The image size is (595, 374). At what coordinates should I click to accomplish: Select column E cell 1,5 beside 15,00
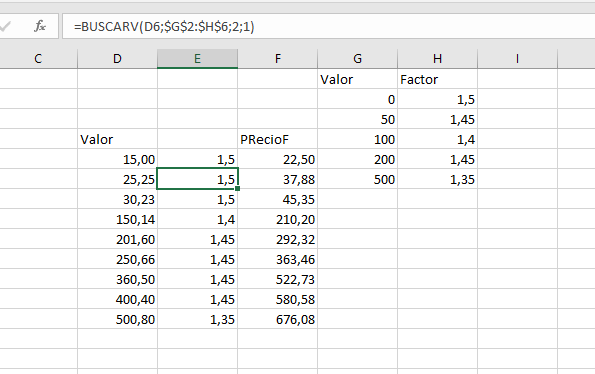pyautogui.click(x=197, y=159)
